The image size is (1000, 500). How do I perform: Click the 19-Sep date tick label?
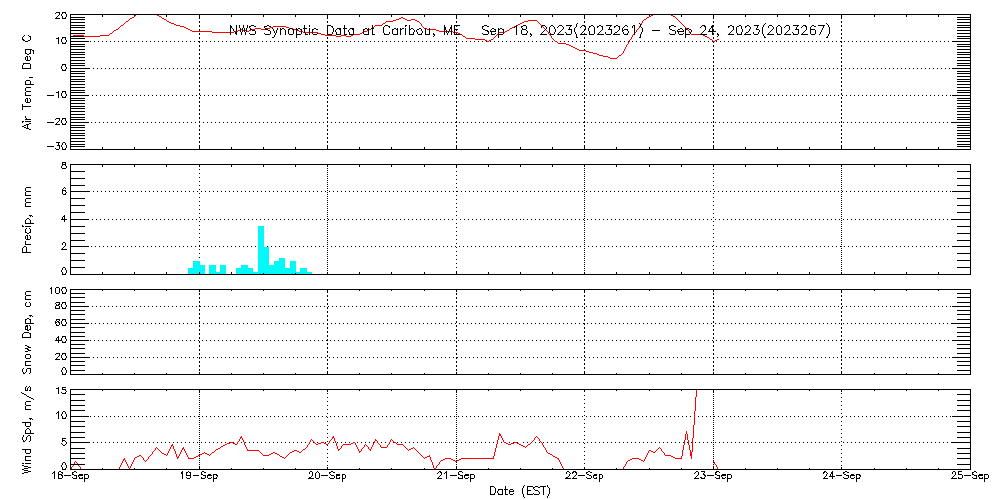199,476
